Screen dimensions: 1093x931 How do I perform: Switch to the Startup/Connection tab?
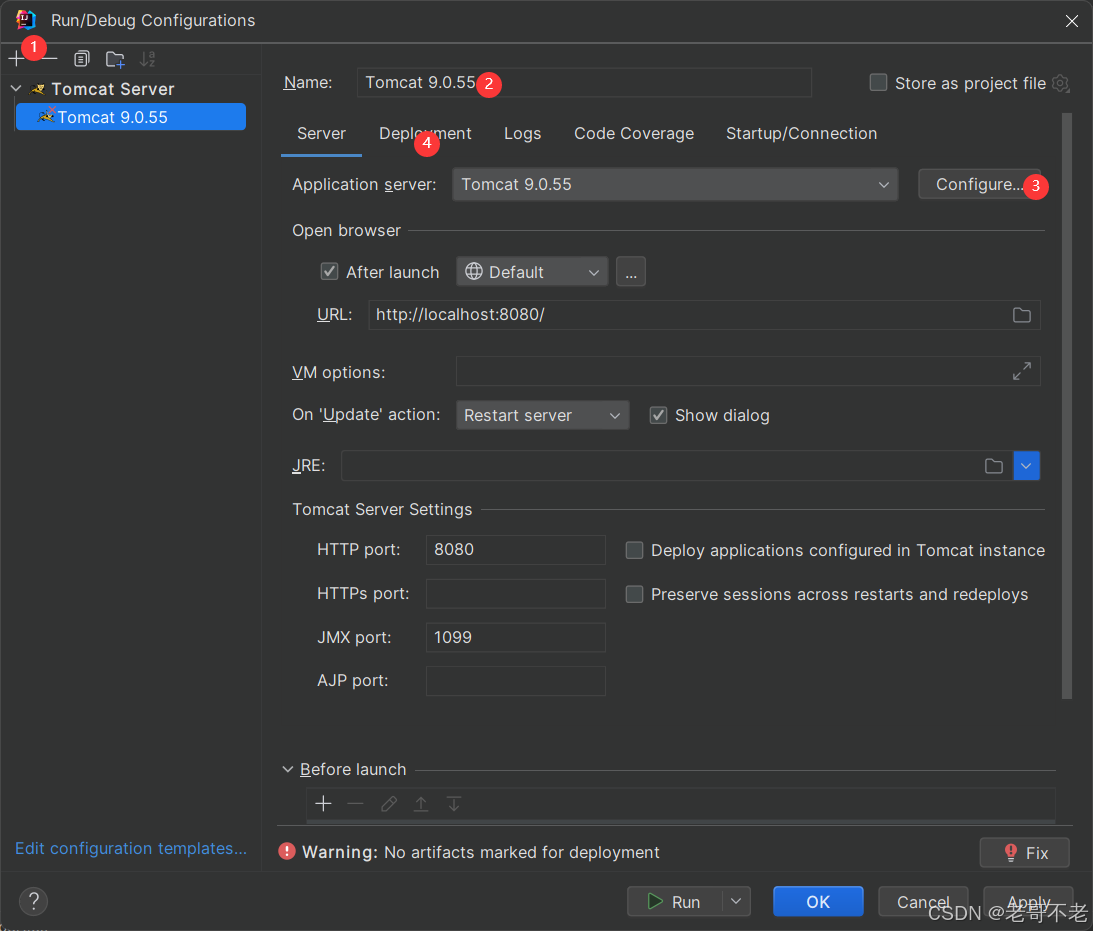802,134
